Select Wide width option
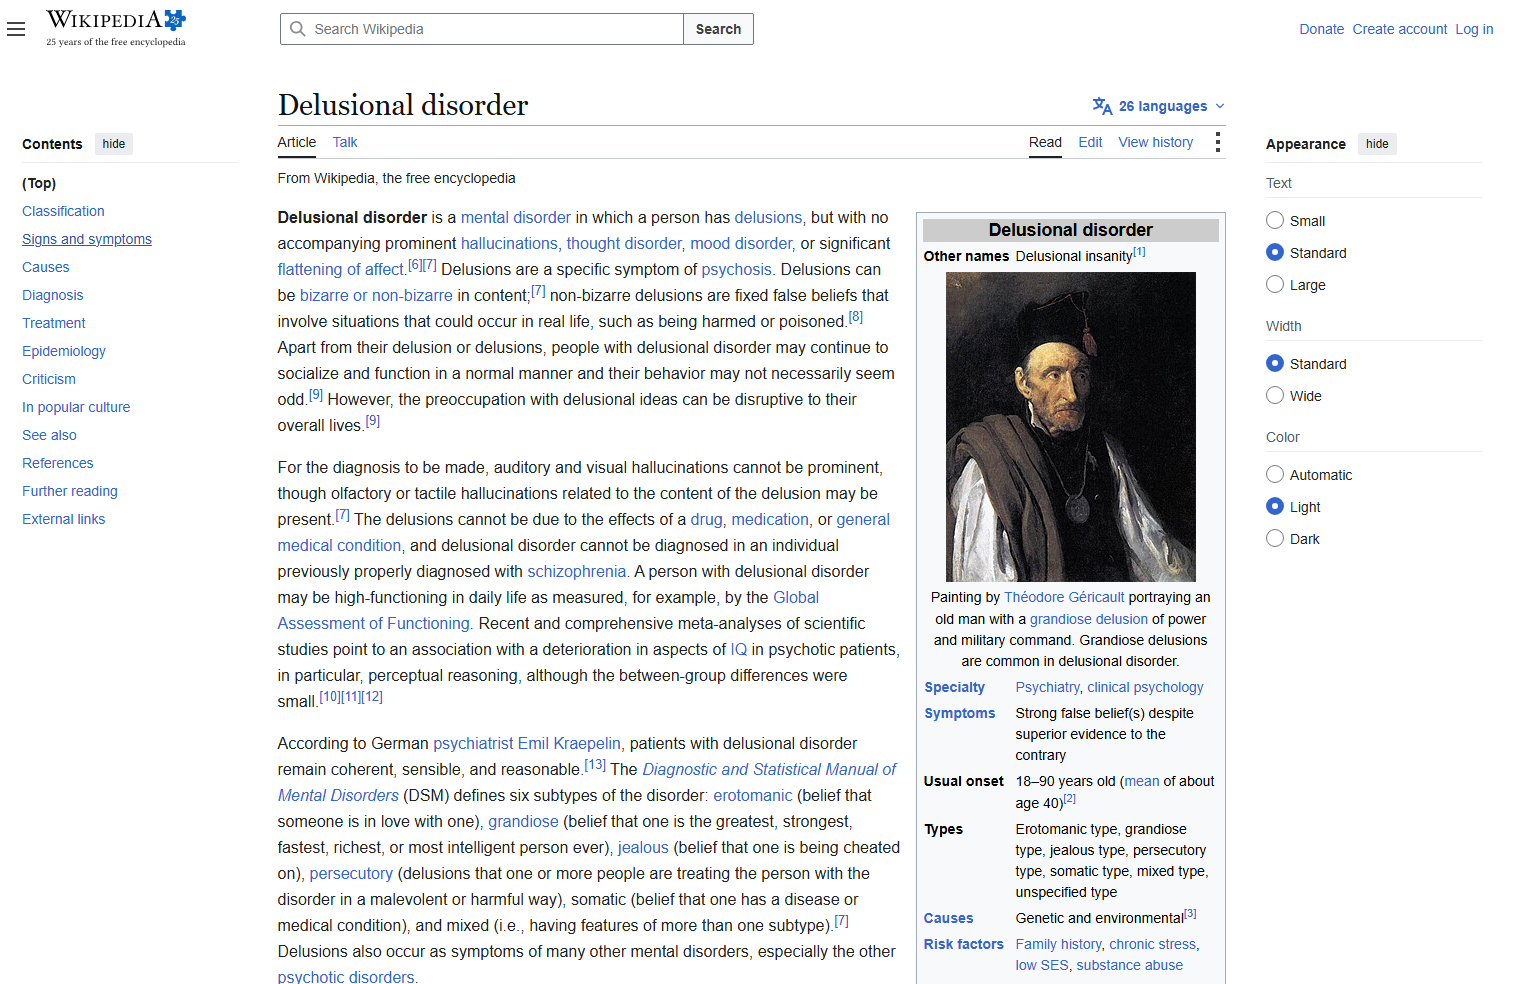The width and height of the screenshot is (1534, 984). (x=1275, y=396)
